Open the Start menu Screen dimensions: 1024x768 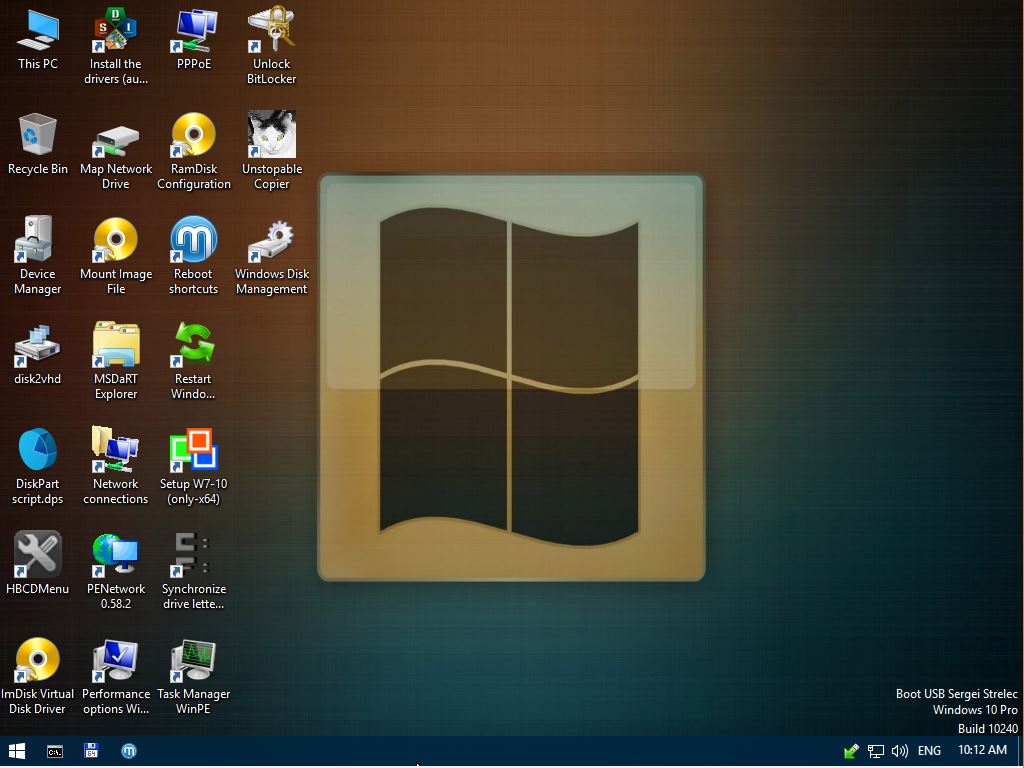click(x=16, y=751)
